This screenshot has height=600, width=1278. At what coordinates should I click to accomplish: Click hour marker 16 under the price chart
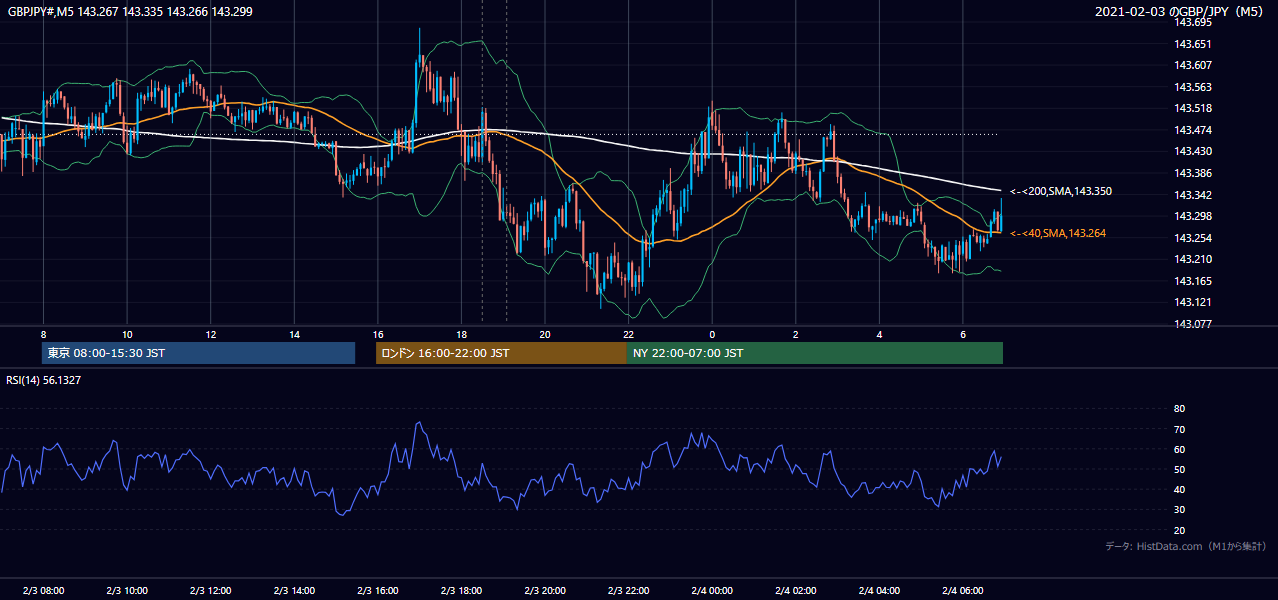point(378,334)
